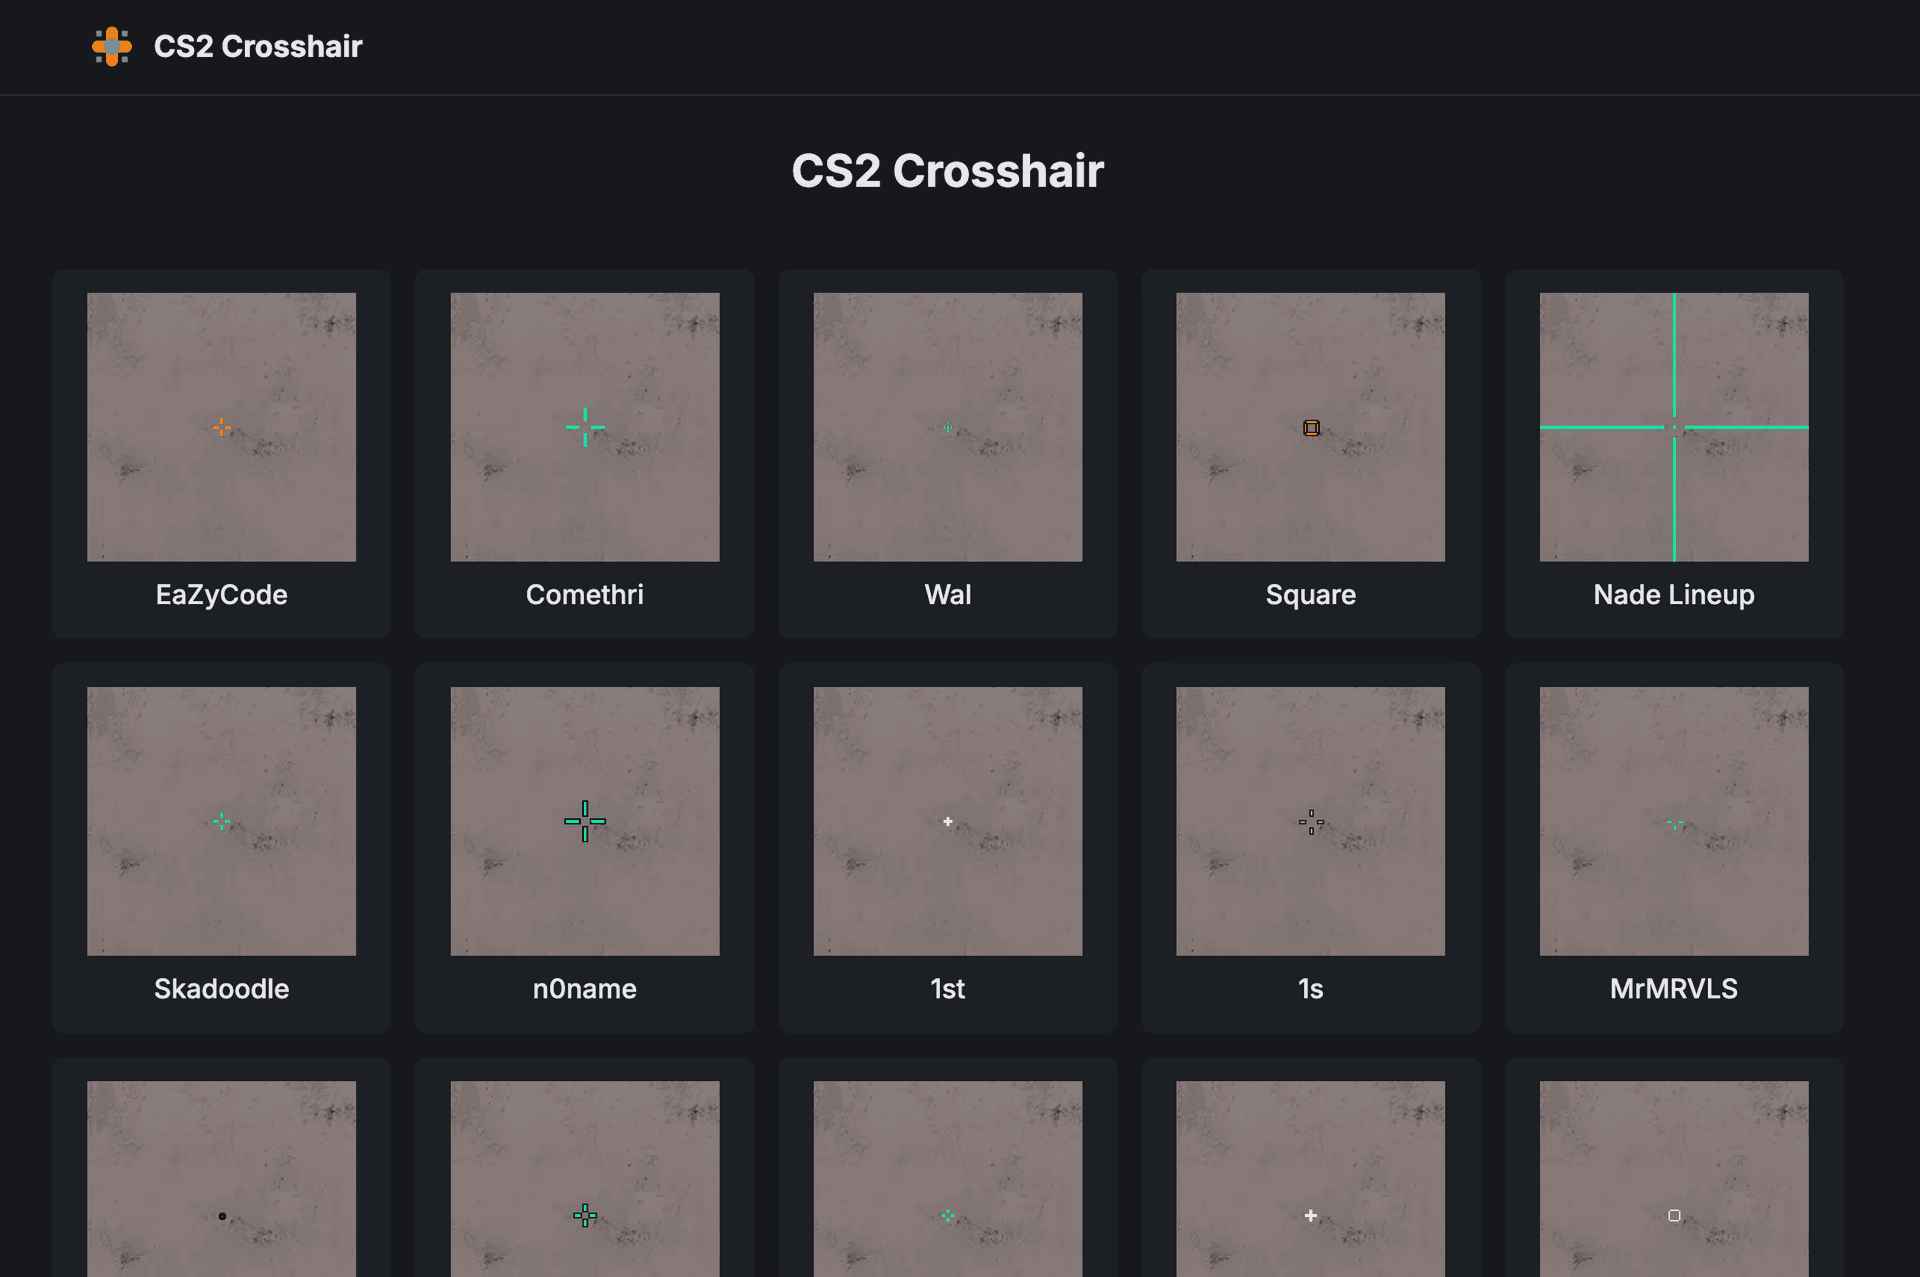The height and width of the screenshot is (1277, 1920).
Task: Select the EaZyCode crosshair preview
Action: point(221,427)
